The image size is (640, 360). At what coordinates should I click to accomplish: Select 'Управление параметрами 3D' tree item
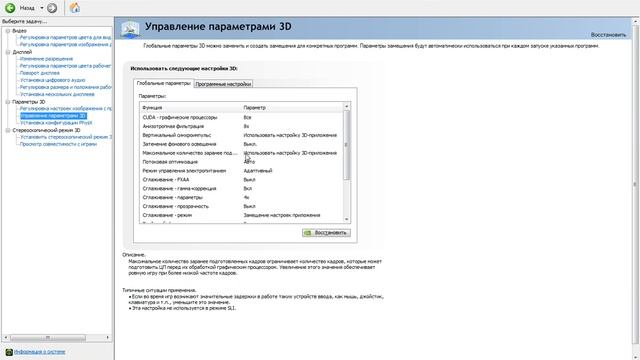[53, 116]
